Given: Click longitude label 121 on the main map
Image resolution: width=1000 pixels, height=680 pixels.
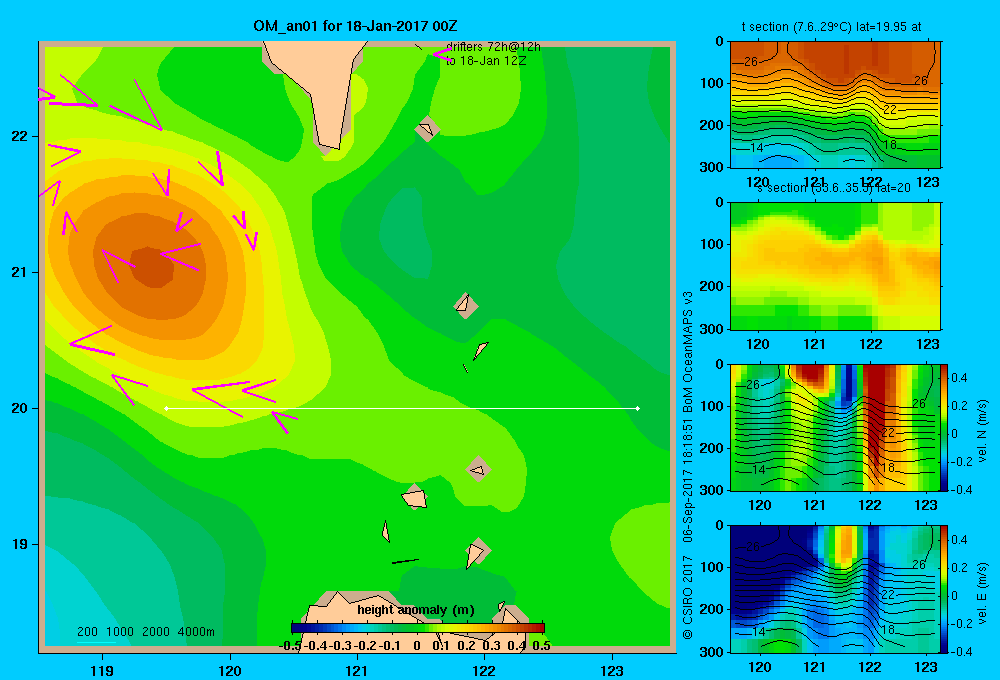Looking at the screenshot, I should point(357,670).
